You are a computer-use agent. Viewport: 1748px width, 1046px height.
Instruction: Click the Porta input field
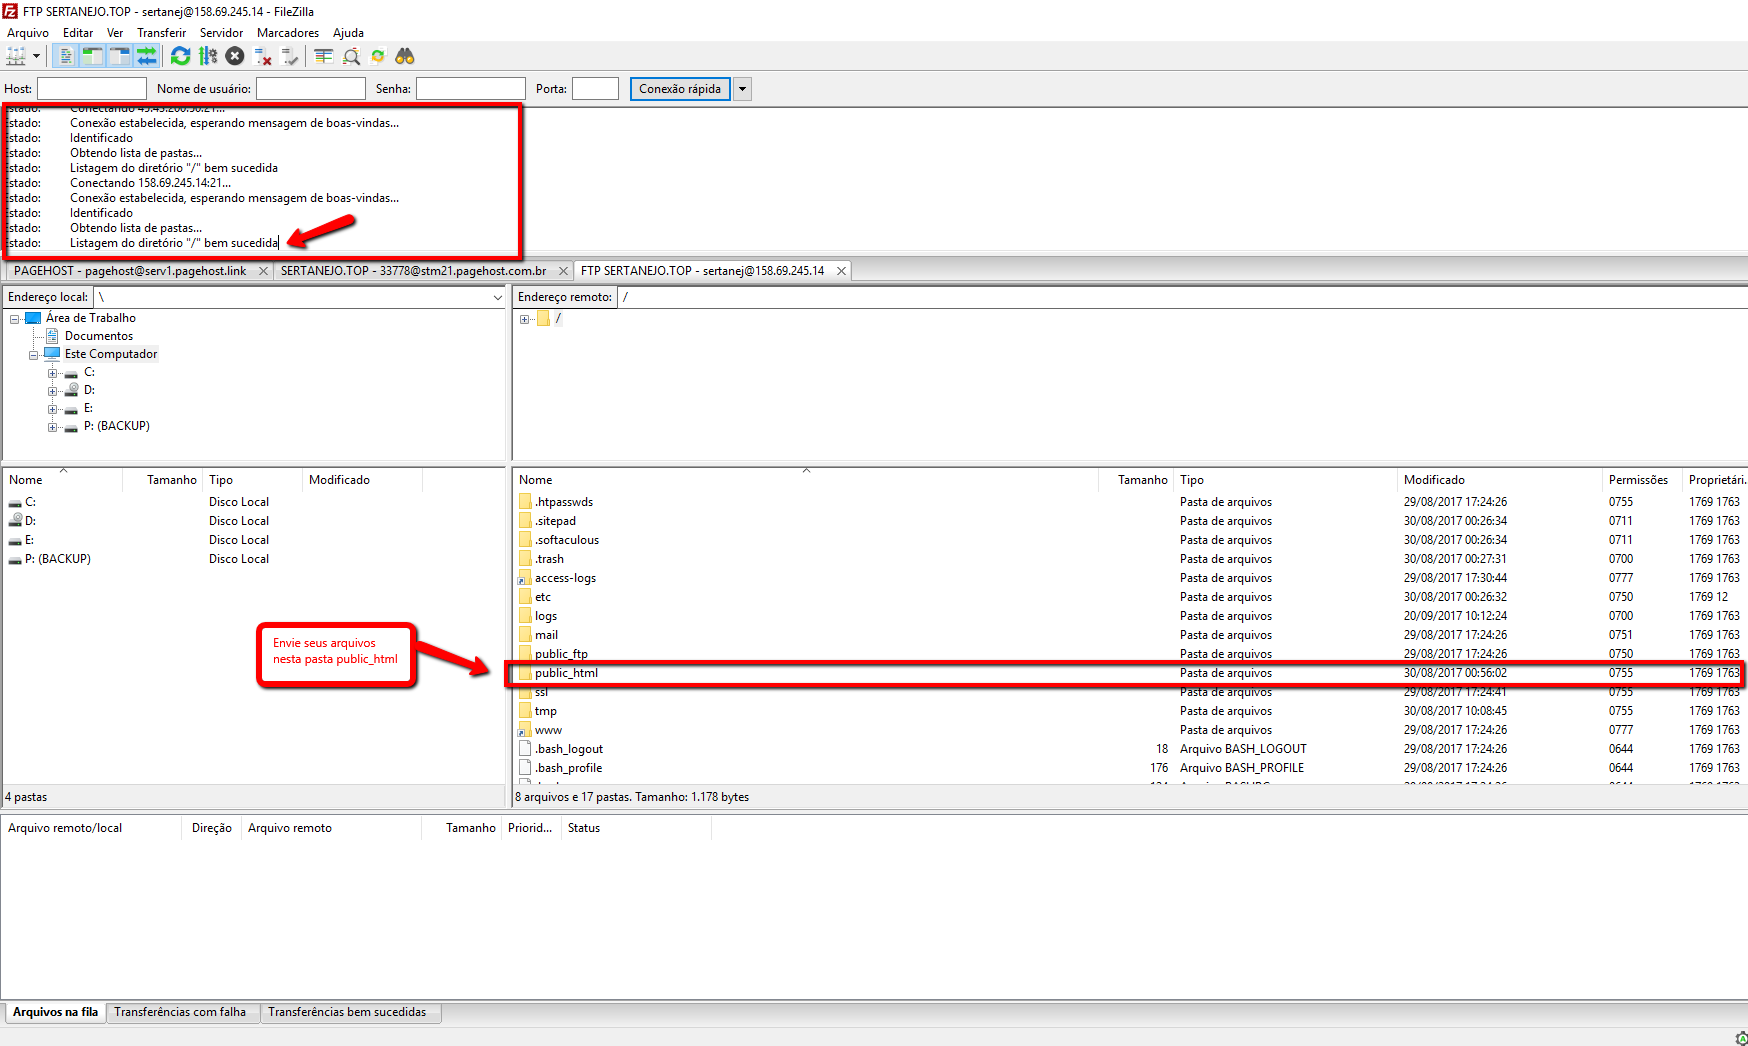click(x=596, y=89)
